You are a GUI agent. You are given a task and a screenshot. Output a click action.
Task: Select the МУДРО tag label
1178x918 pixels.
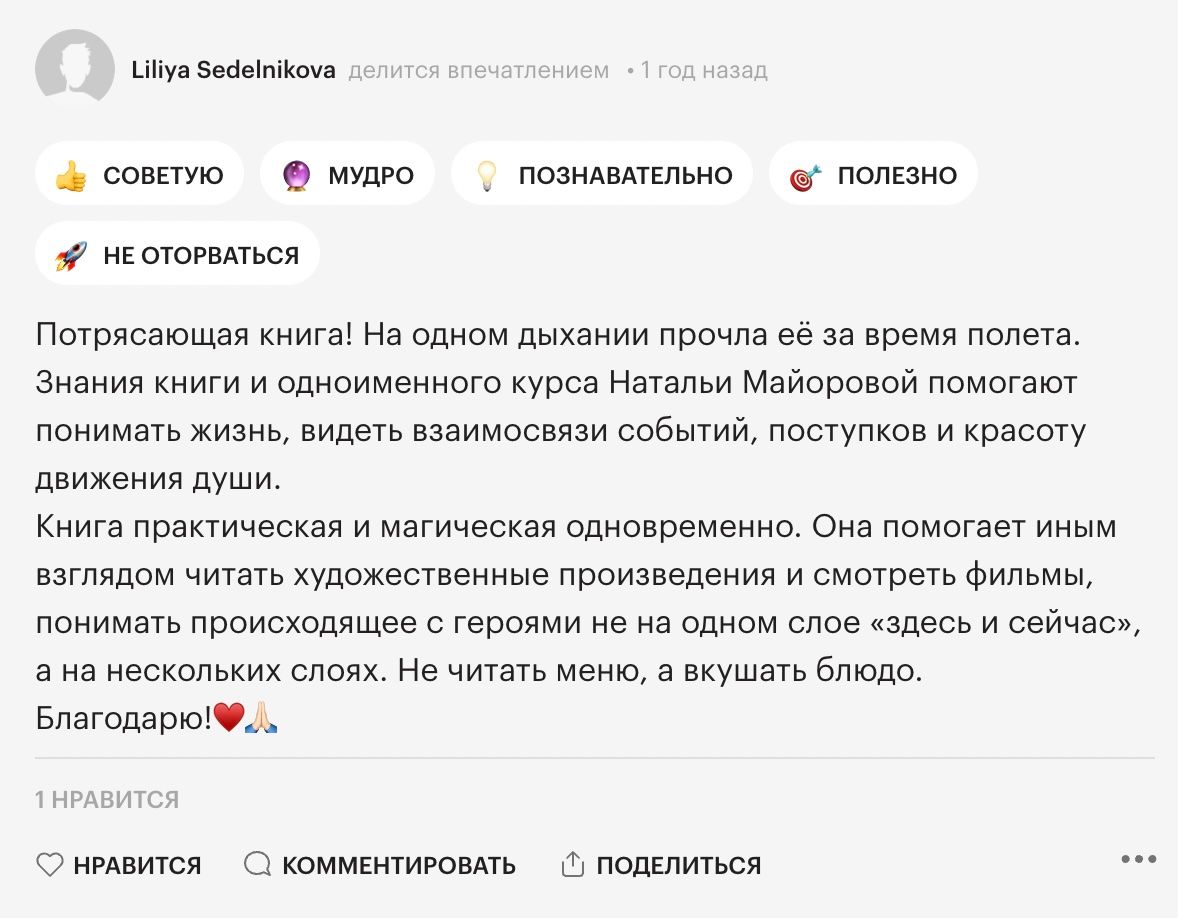coord(371,176)
